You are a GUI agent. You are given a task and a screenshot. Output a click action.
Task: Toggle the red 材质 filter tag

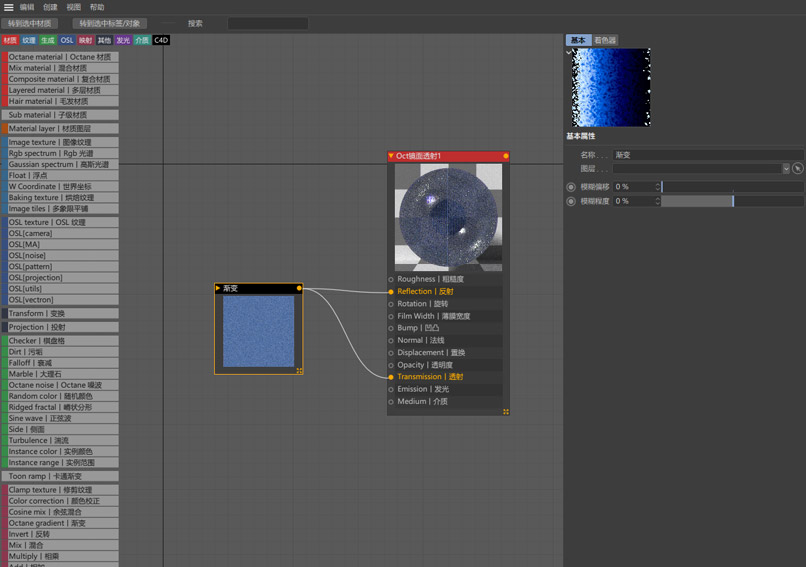(x=10, y=40)
